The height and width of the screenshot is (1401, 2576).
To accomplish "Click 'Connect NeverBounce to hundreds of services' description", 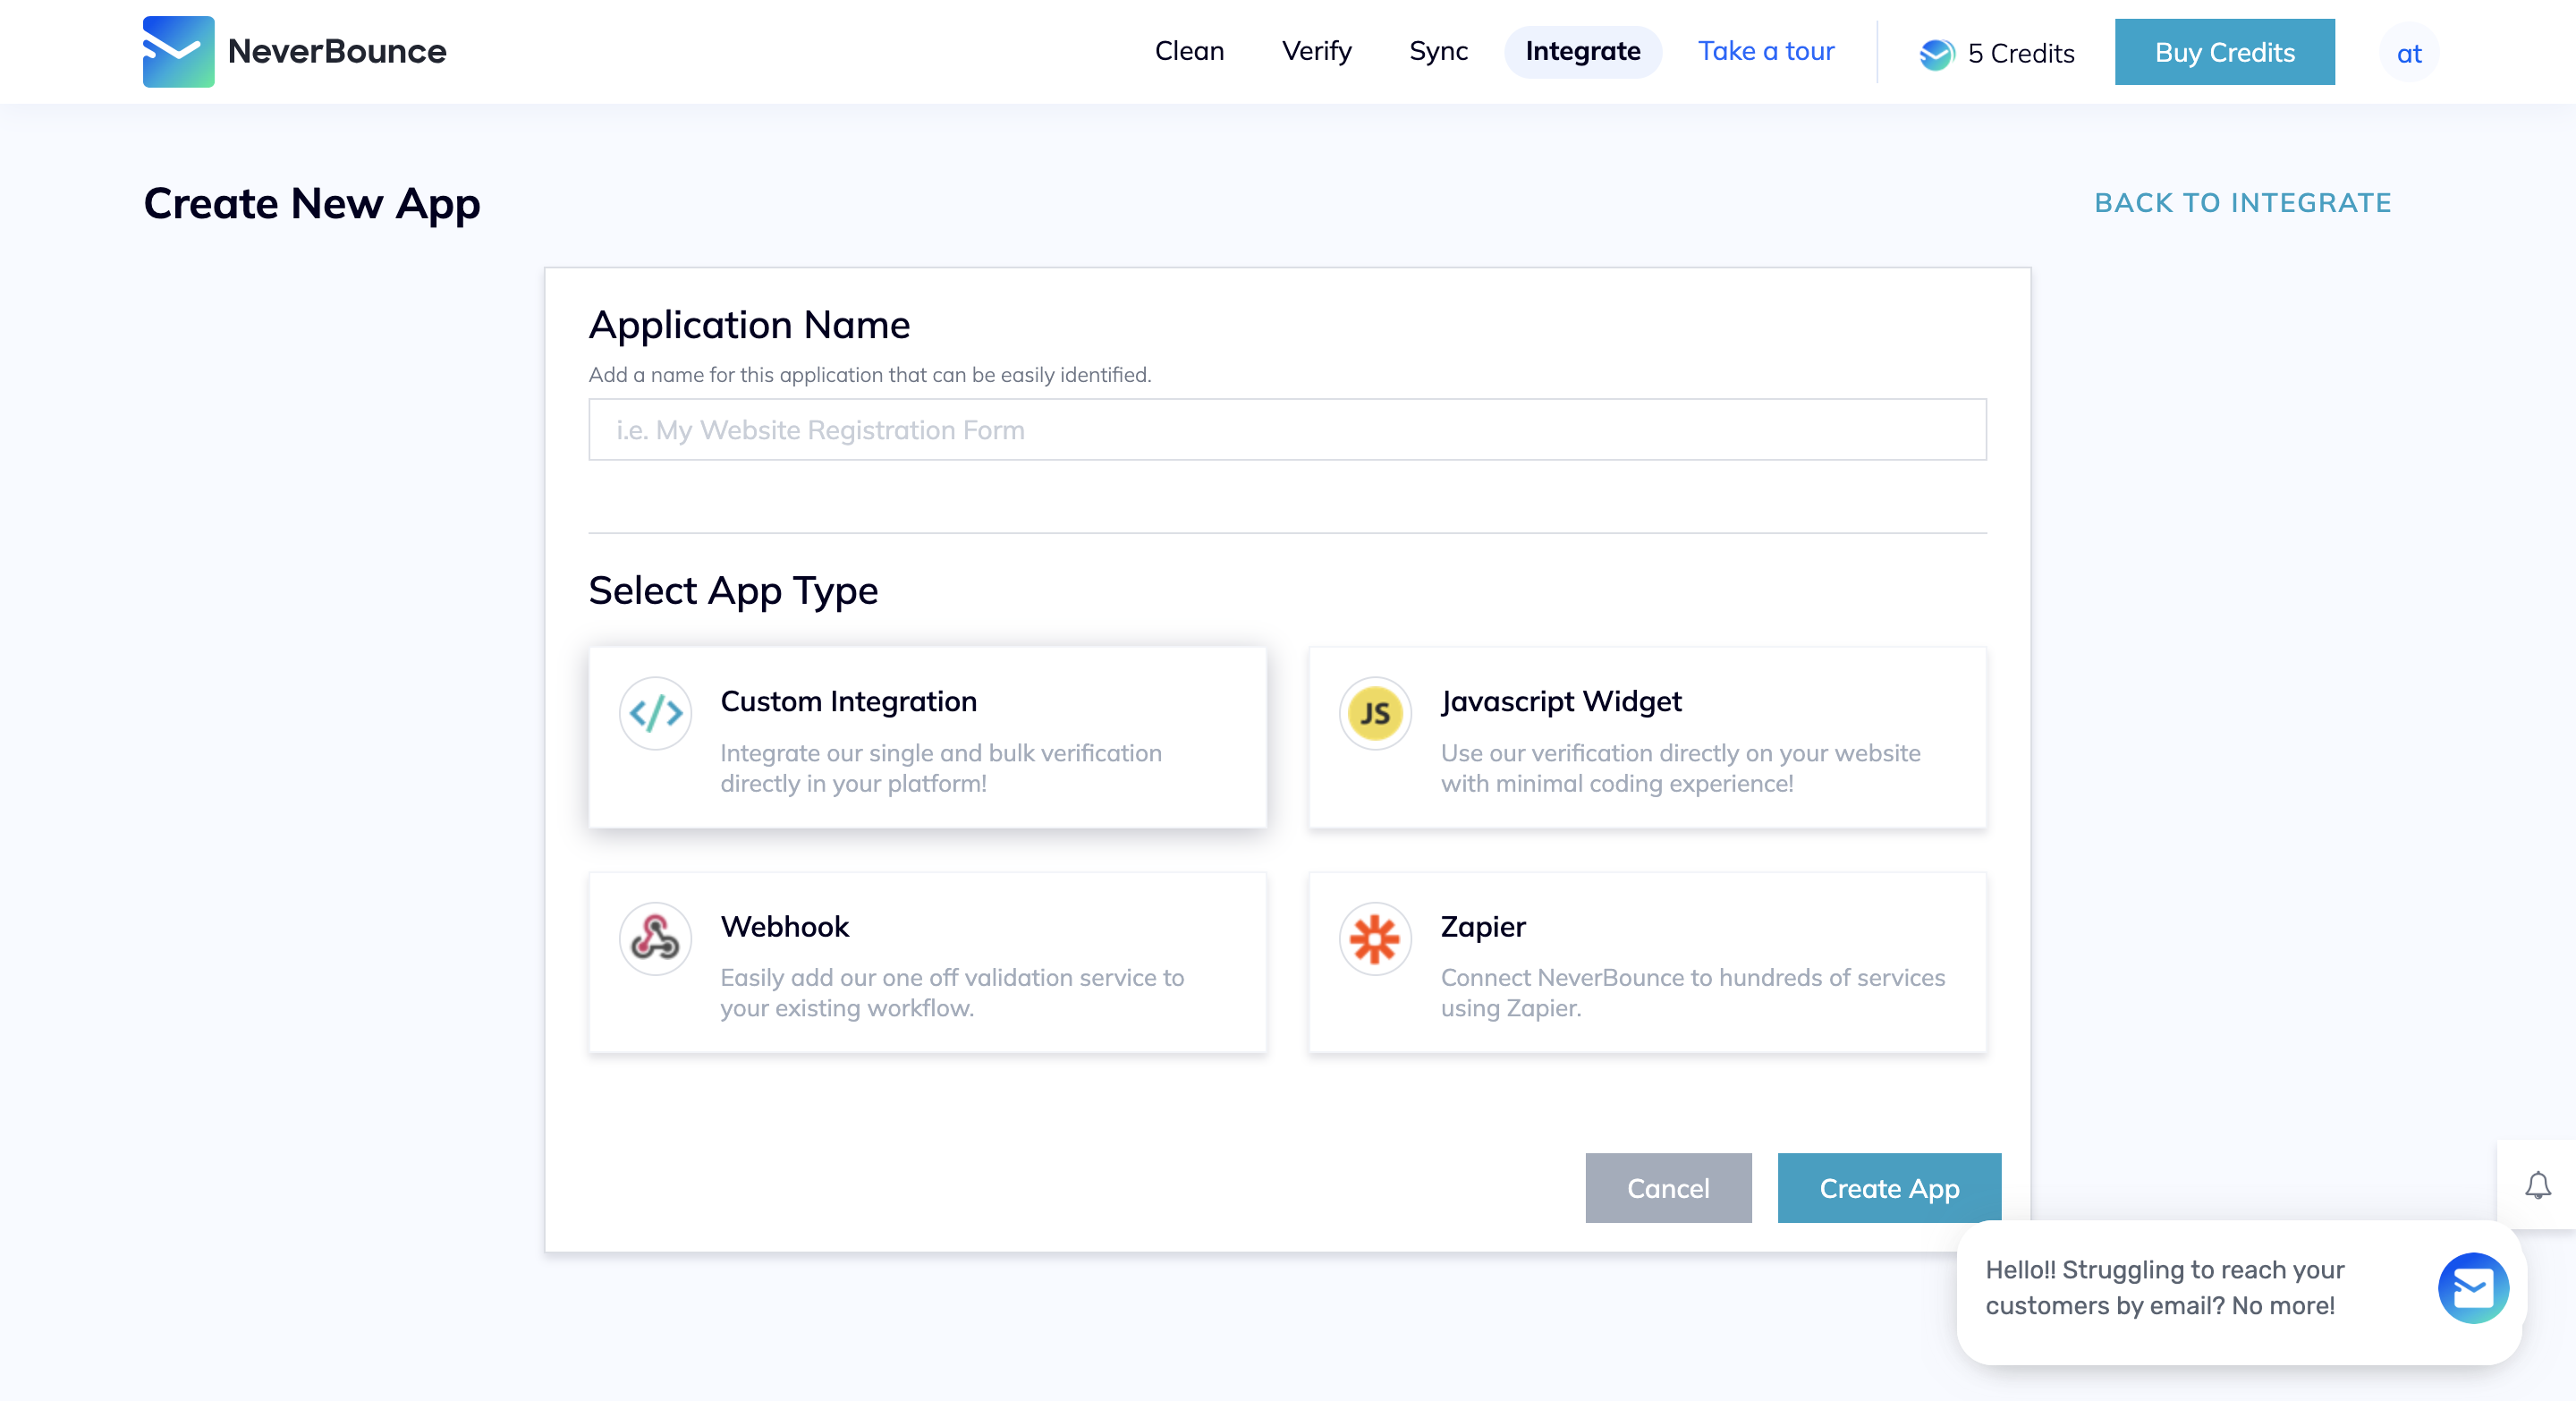I will click(x=1692, y=992).
